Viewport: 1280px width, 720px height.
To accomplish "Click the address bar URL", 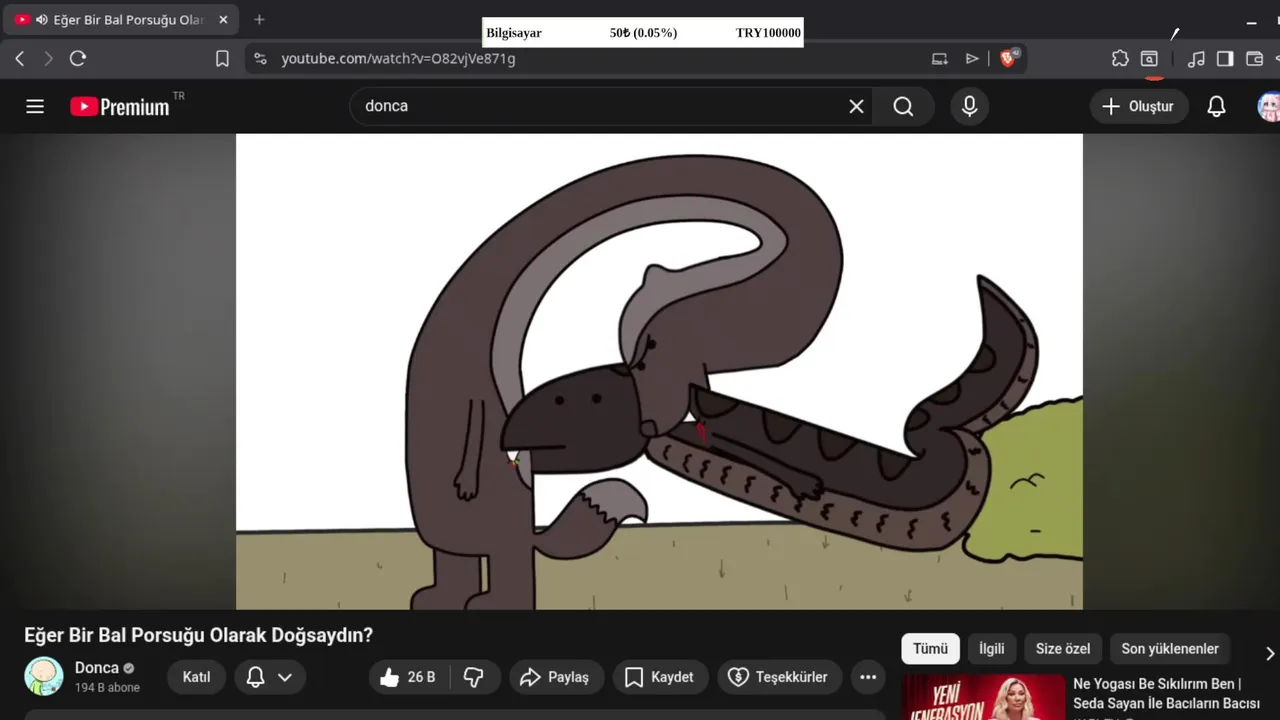I will [x=398, y=59].
